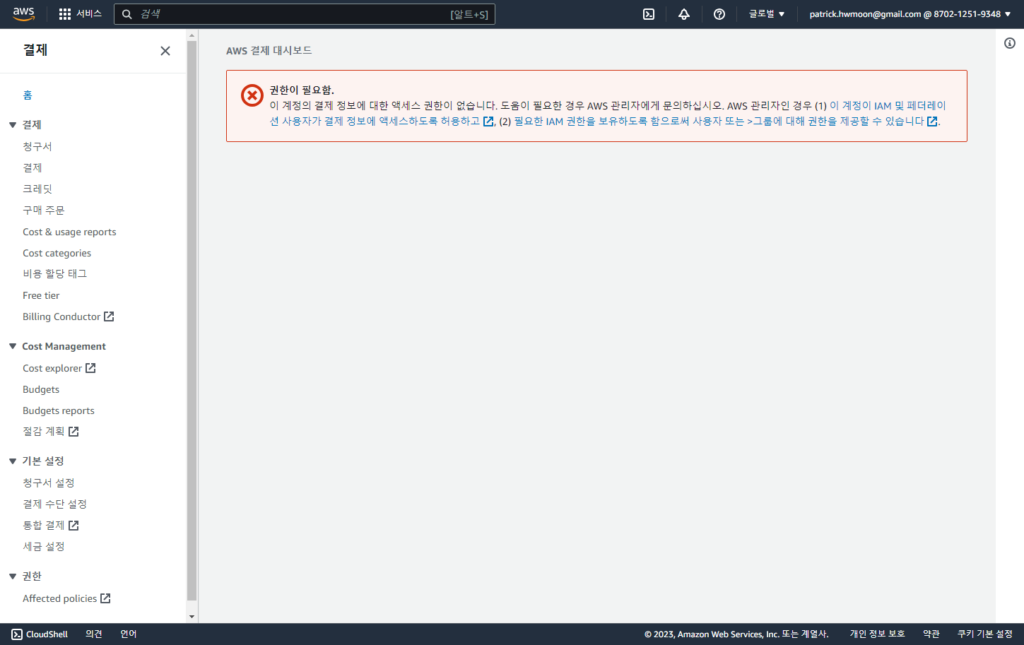Open the 필요한 IAM 권한 link
This screenshot has height=645, width=1024.
click(726, 121)
